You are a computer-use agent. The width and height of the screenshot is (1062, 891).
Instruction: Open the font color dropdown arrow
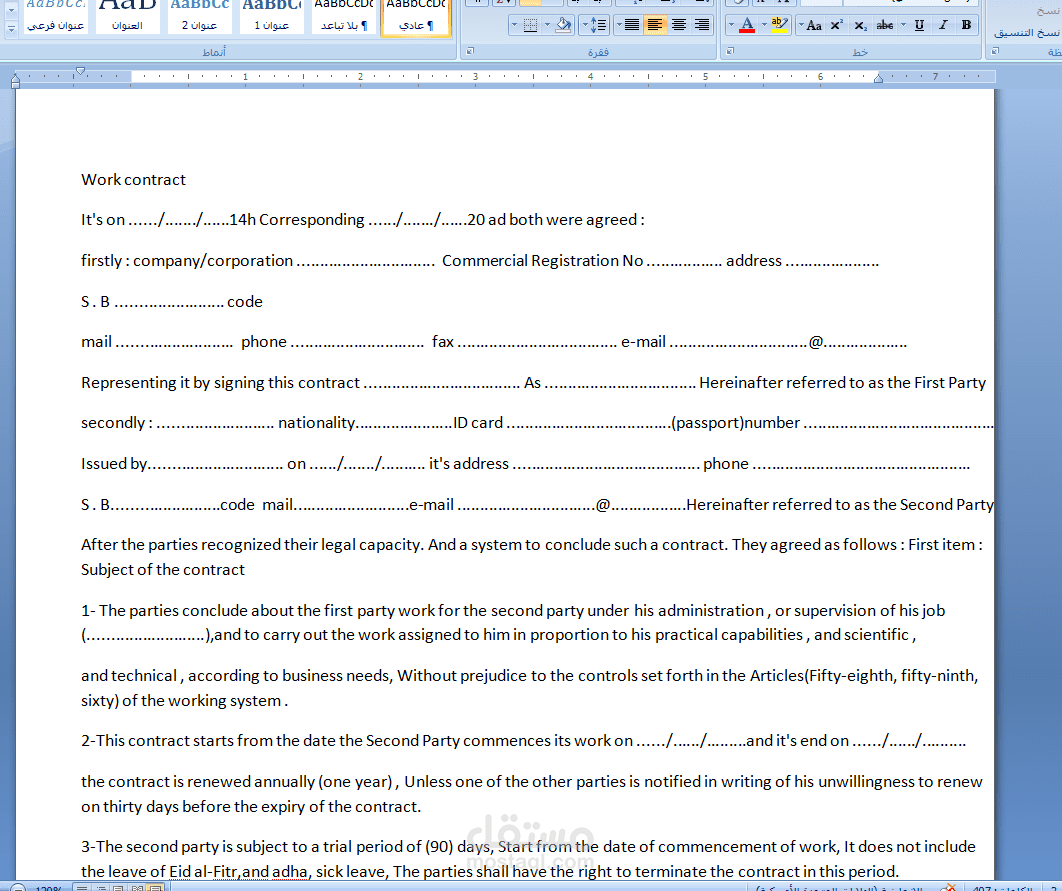731,25
